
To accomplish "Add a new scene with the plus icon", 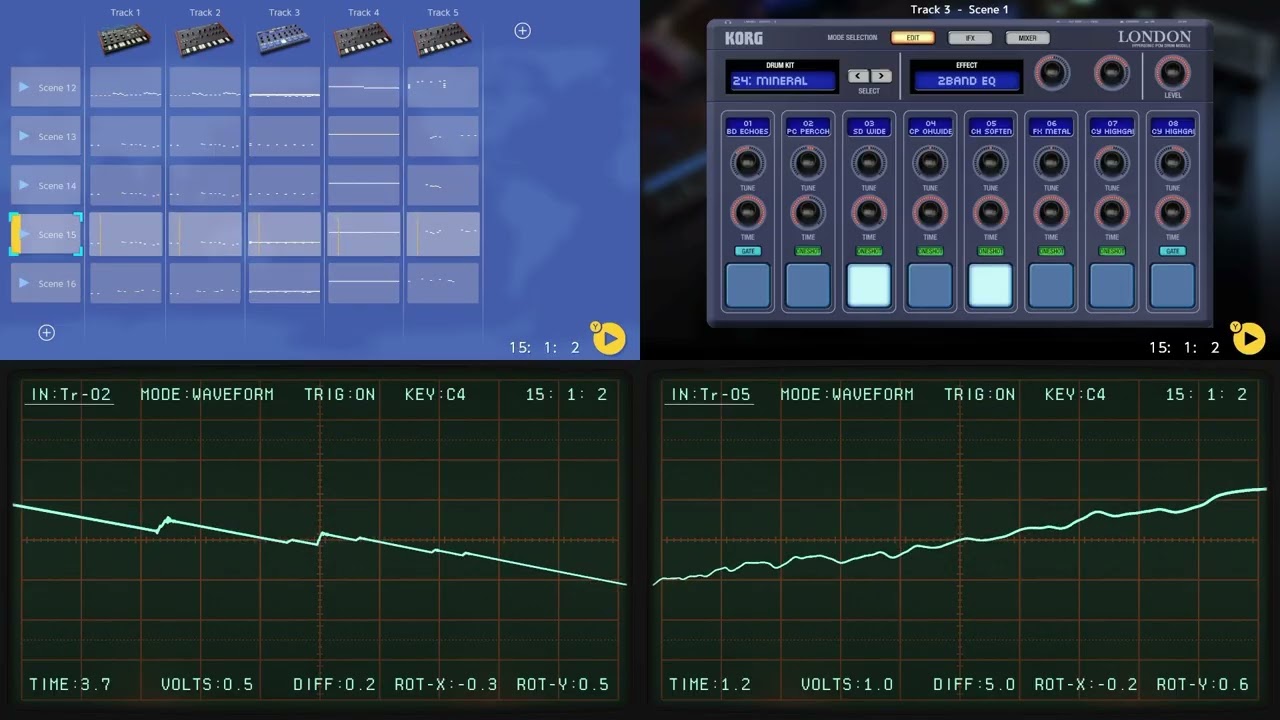I will click(x=46, y=333).
